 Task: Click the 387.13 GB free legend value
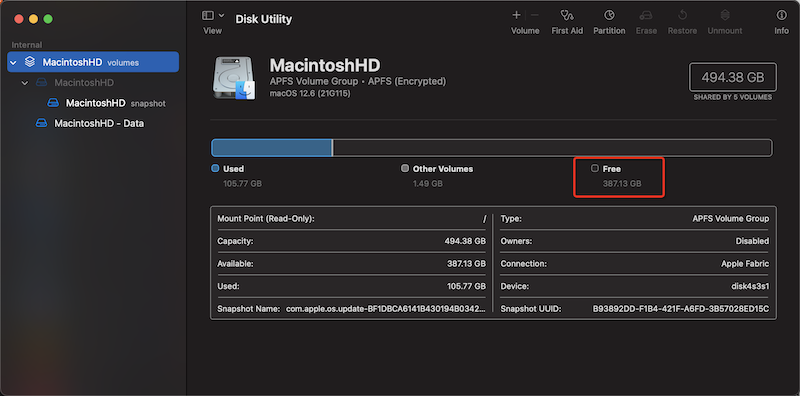[622, 183]
